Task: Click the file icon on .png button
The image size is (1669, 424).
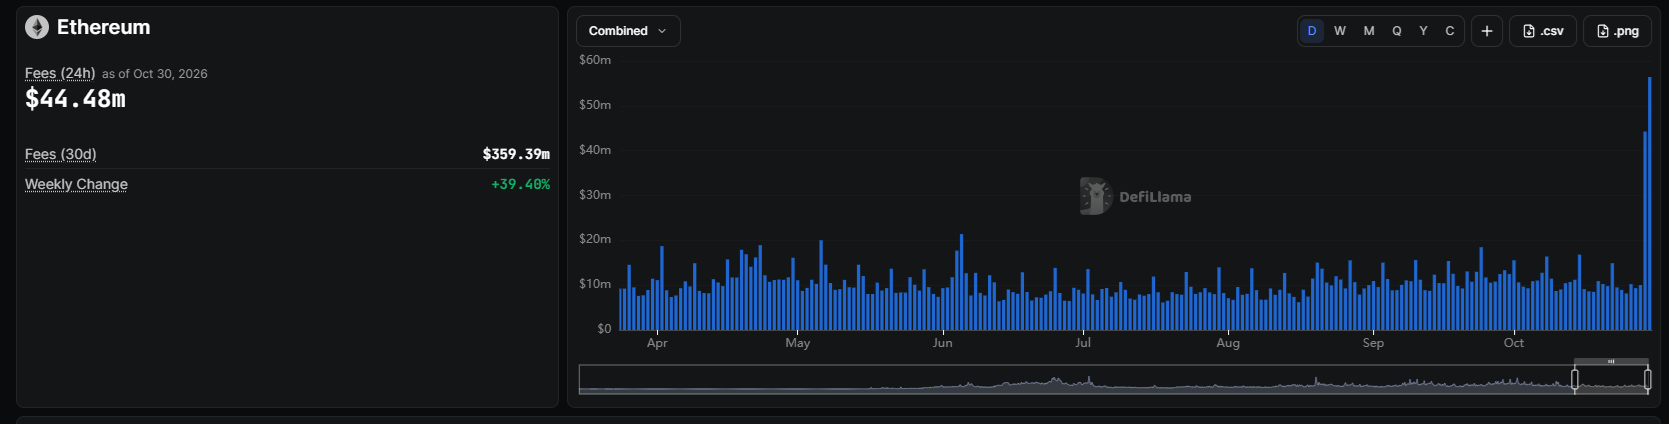Action: click(1603, 31)
